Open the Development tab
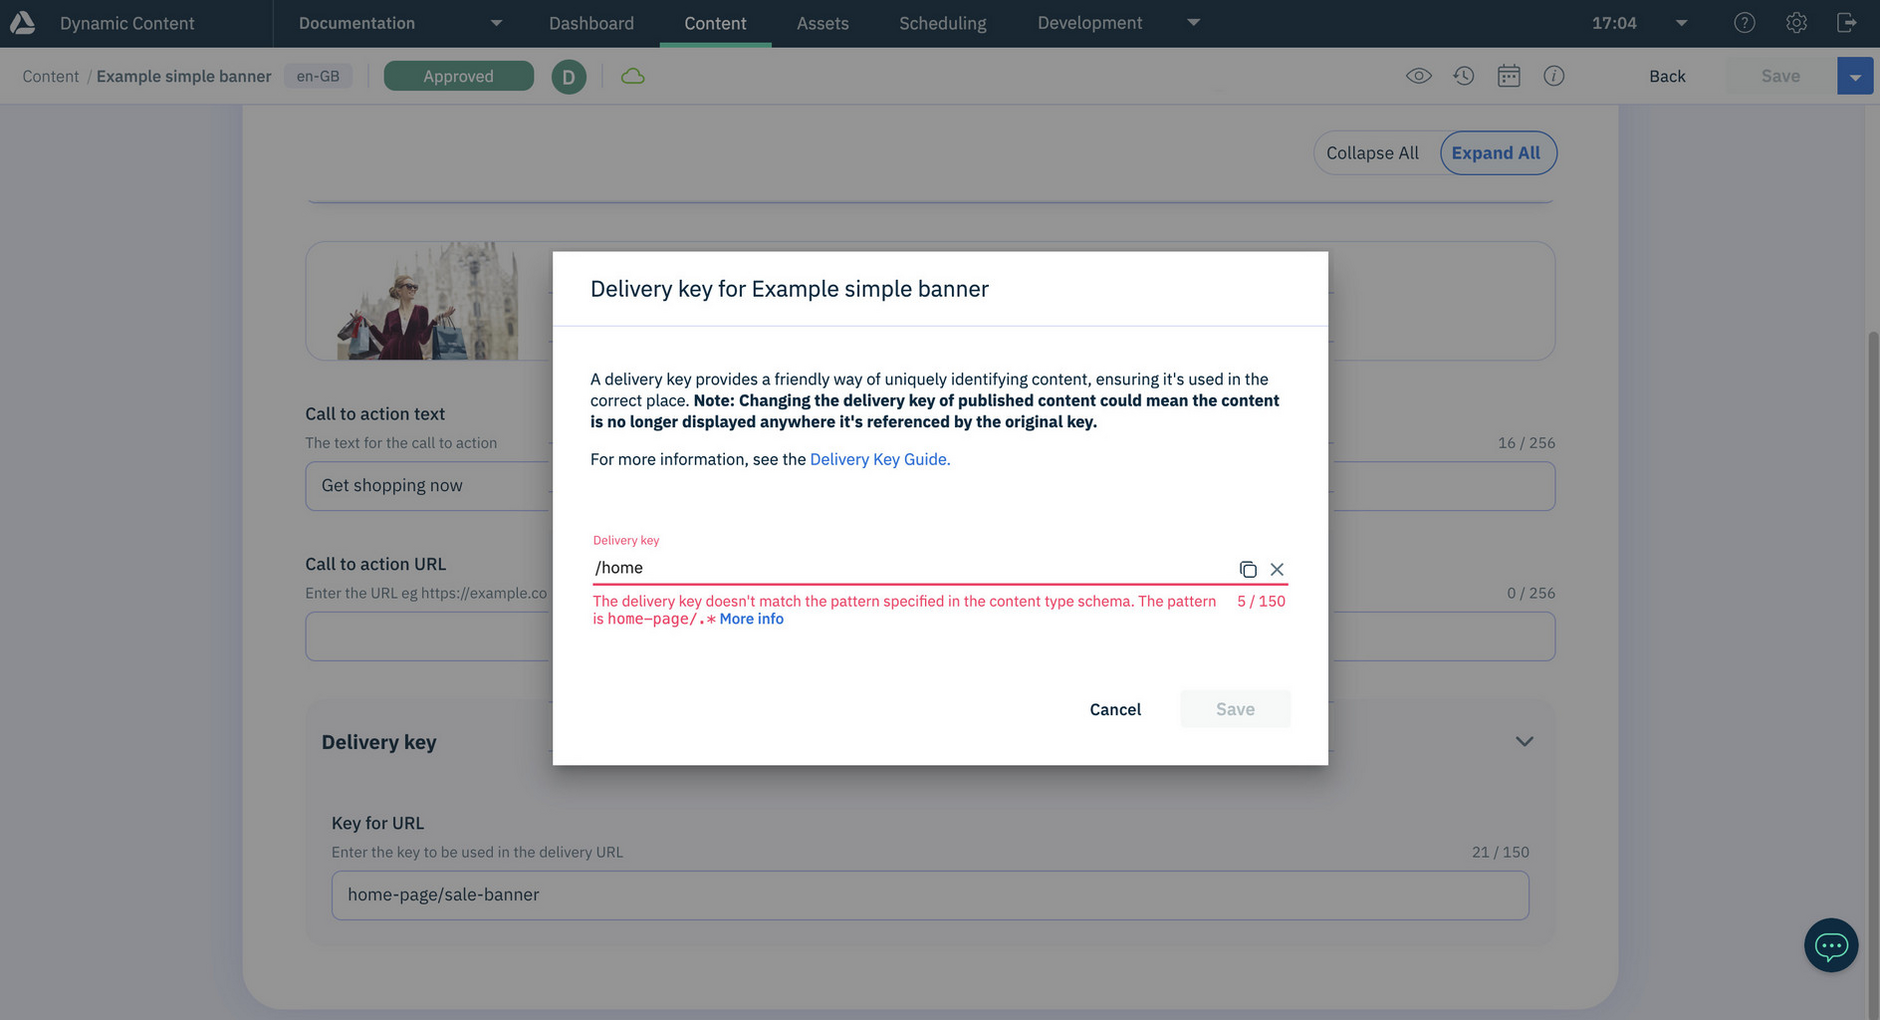1880x1020 pixels. [x=1089, y=23]
